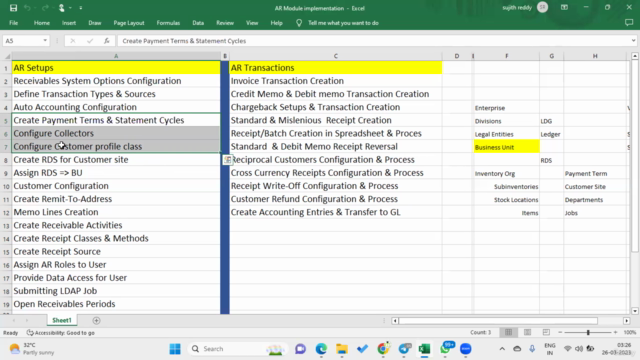
Task: Select column C header
Action: (336, 56)
